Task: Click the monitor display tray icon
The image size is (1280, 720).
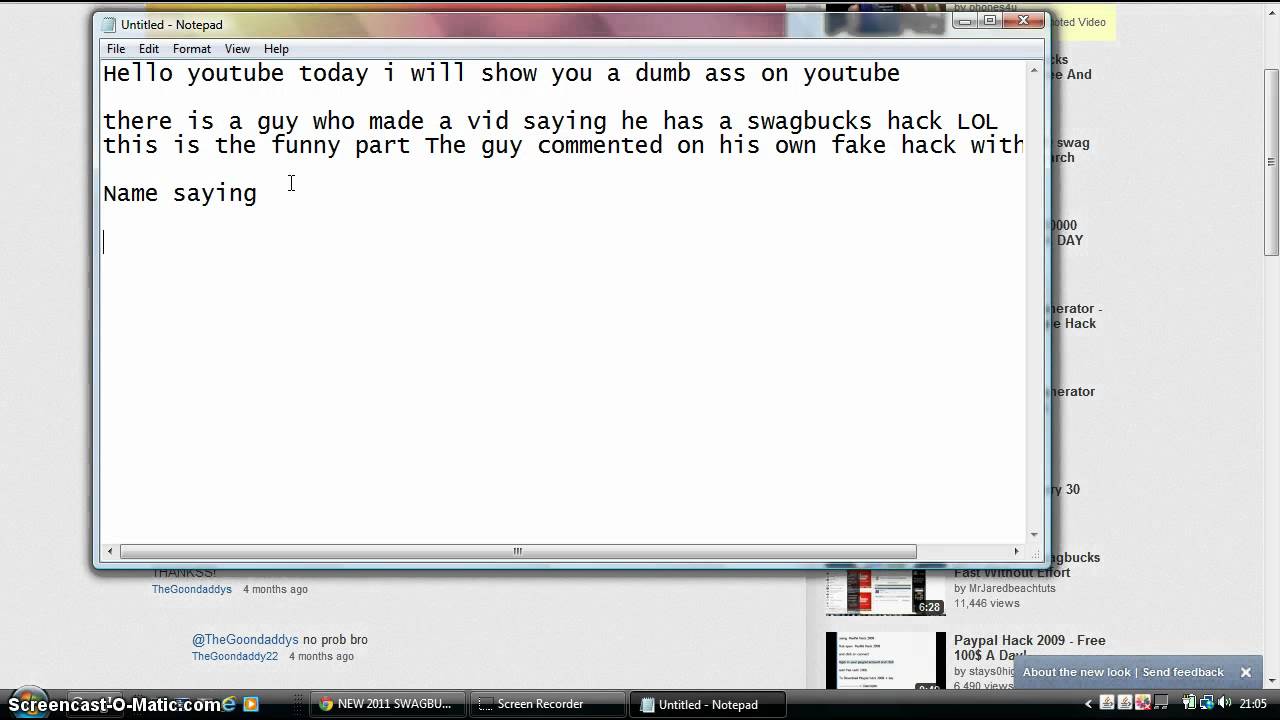Action: point(1161,702)
